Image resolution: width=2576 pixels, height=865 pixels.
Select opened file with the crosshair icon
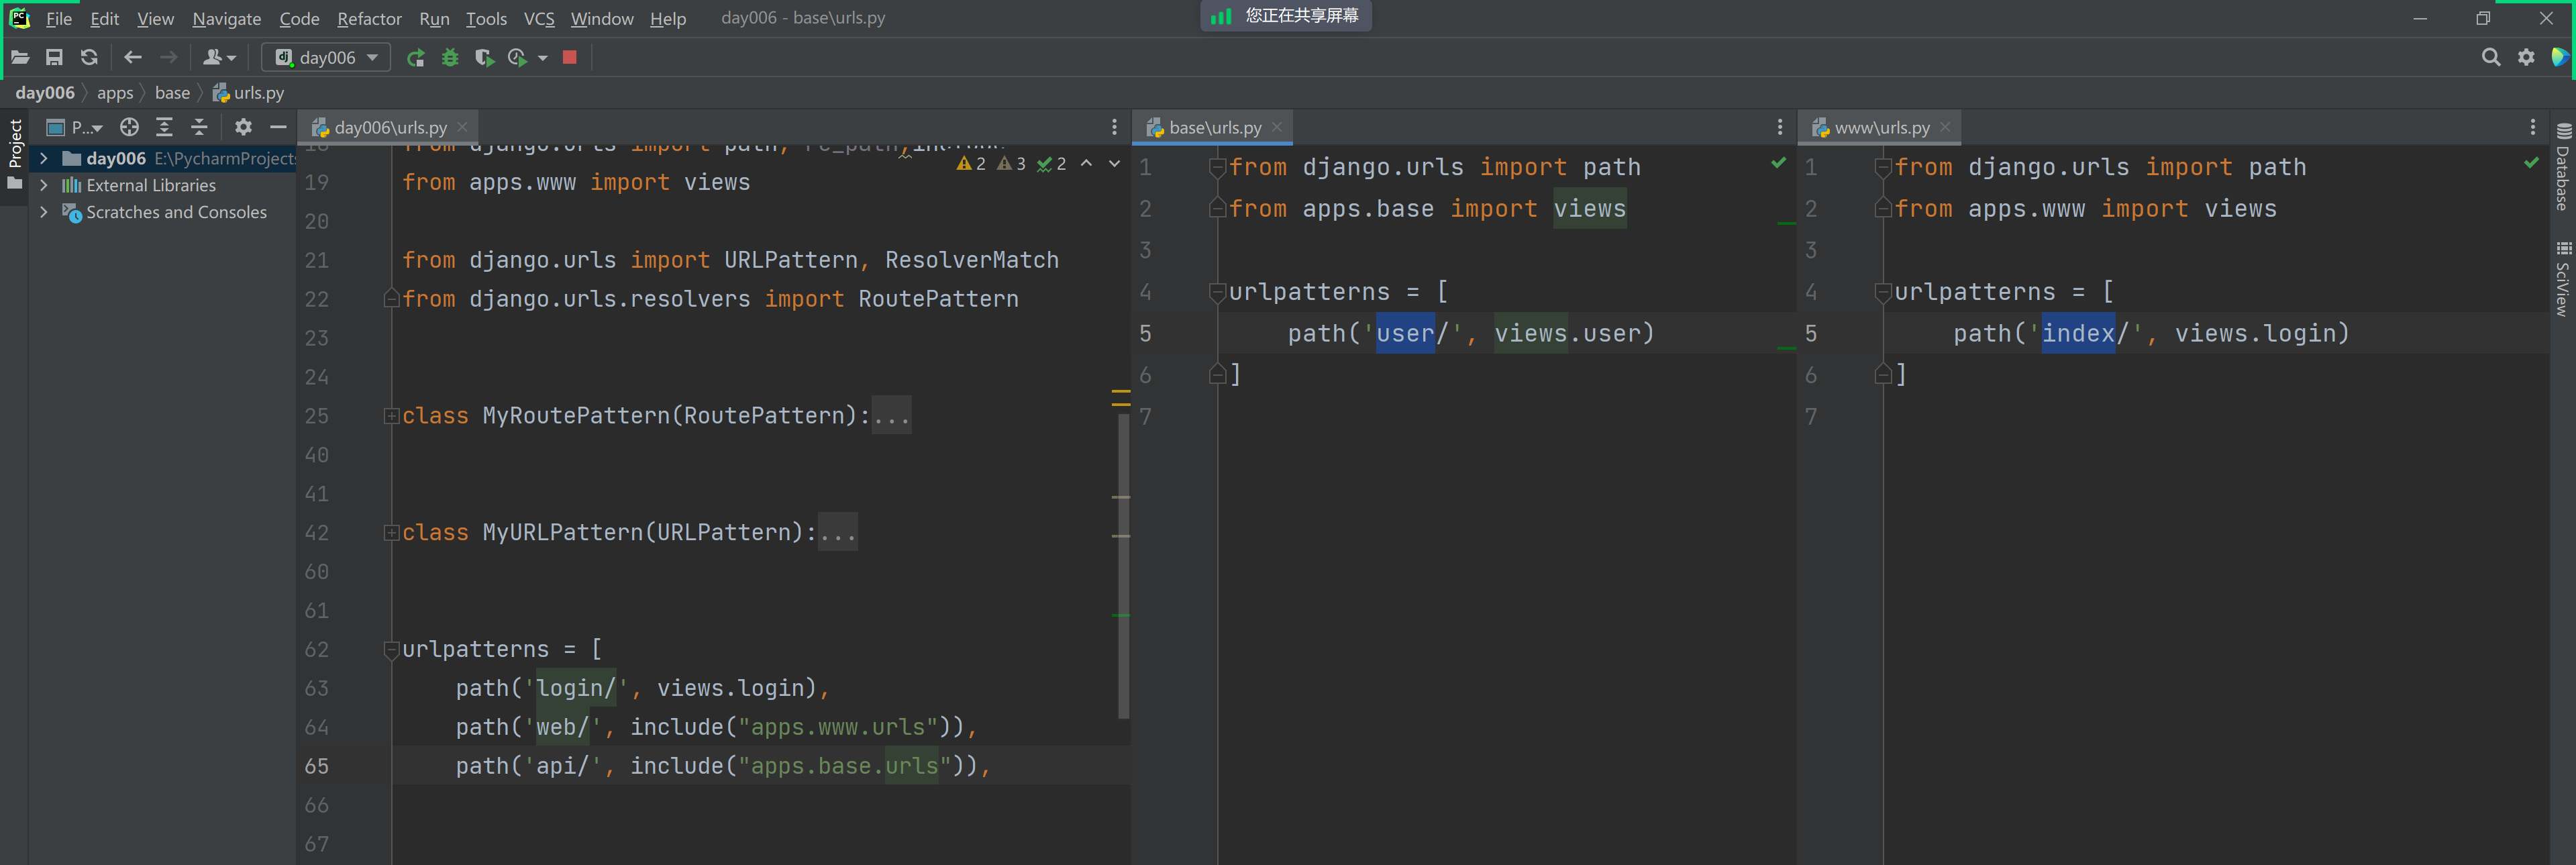(x=129, y=127)
